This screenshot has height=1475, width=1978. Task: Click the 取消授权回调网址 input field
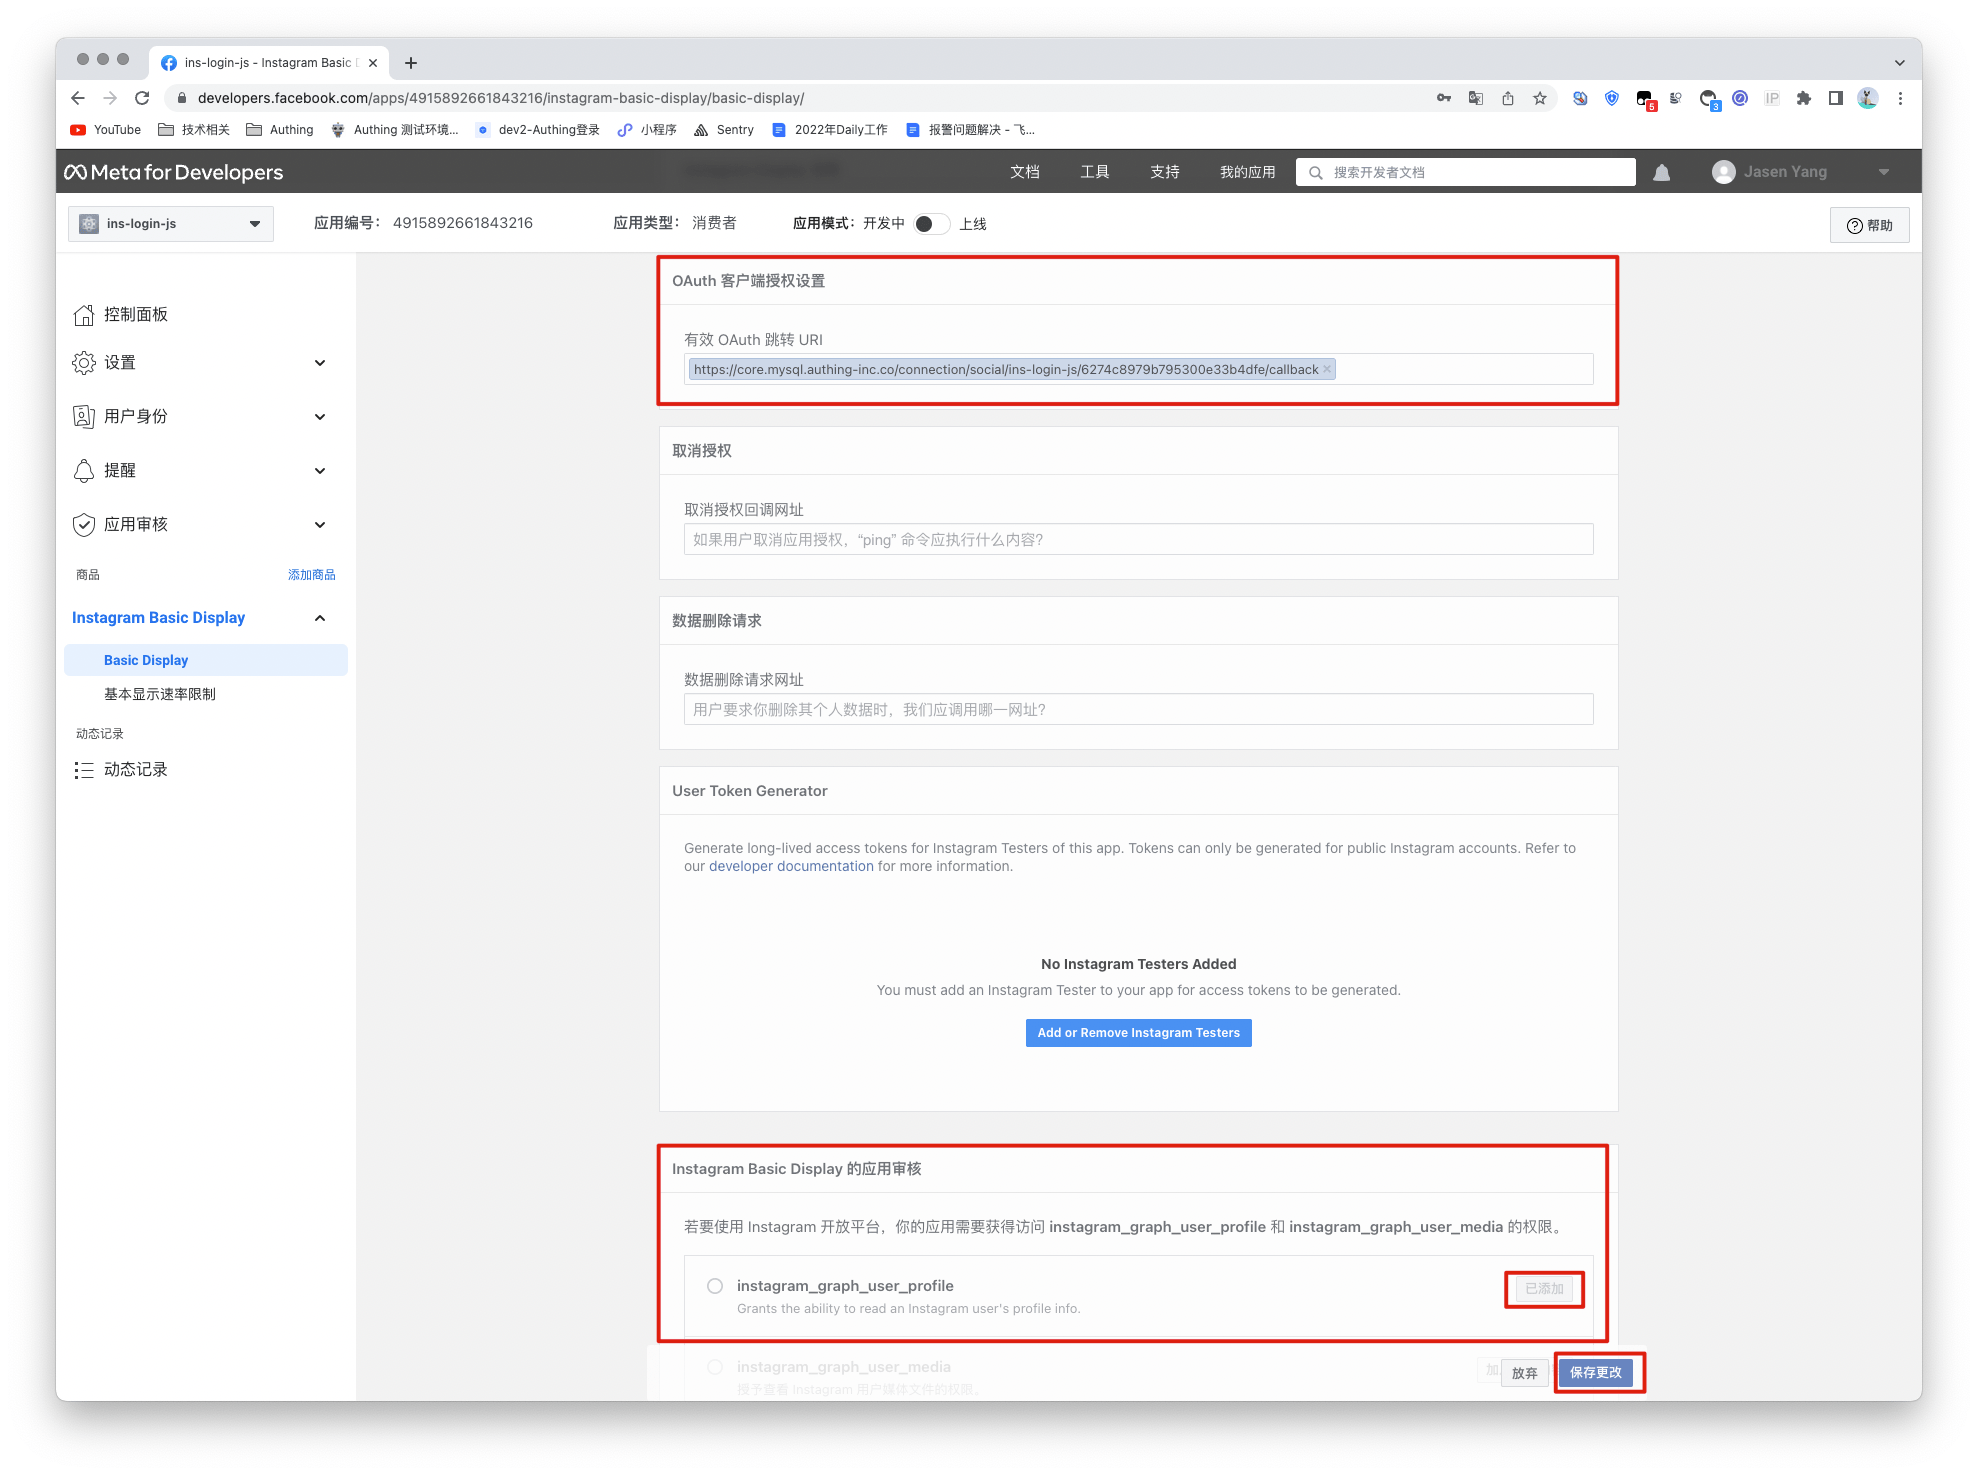pos(1138,540)
